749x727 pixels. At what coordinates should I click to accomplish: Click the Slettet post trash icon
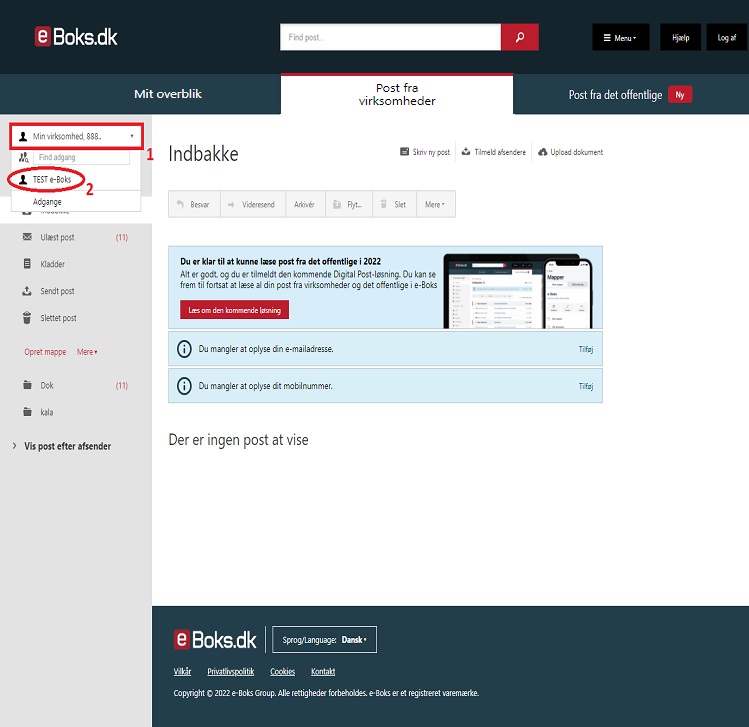pos(27,318)
